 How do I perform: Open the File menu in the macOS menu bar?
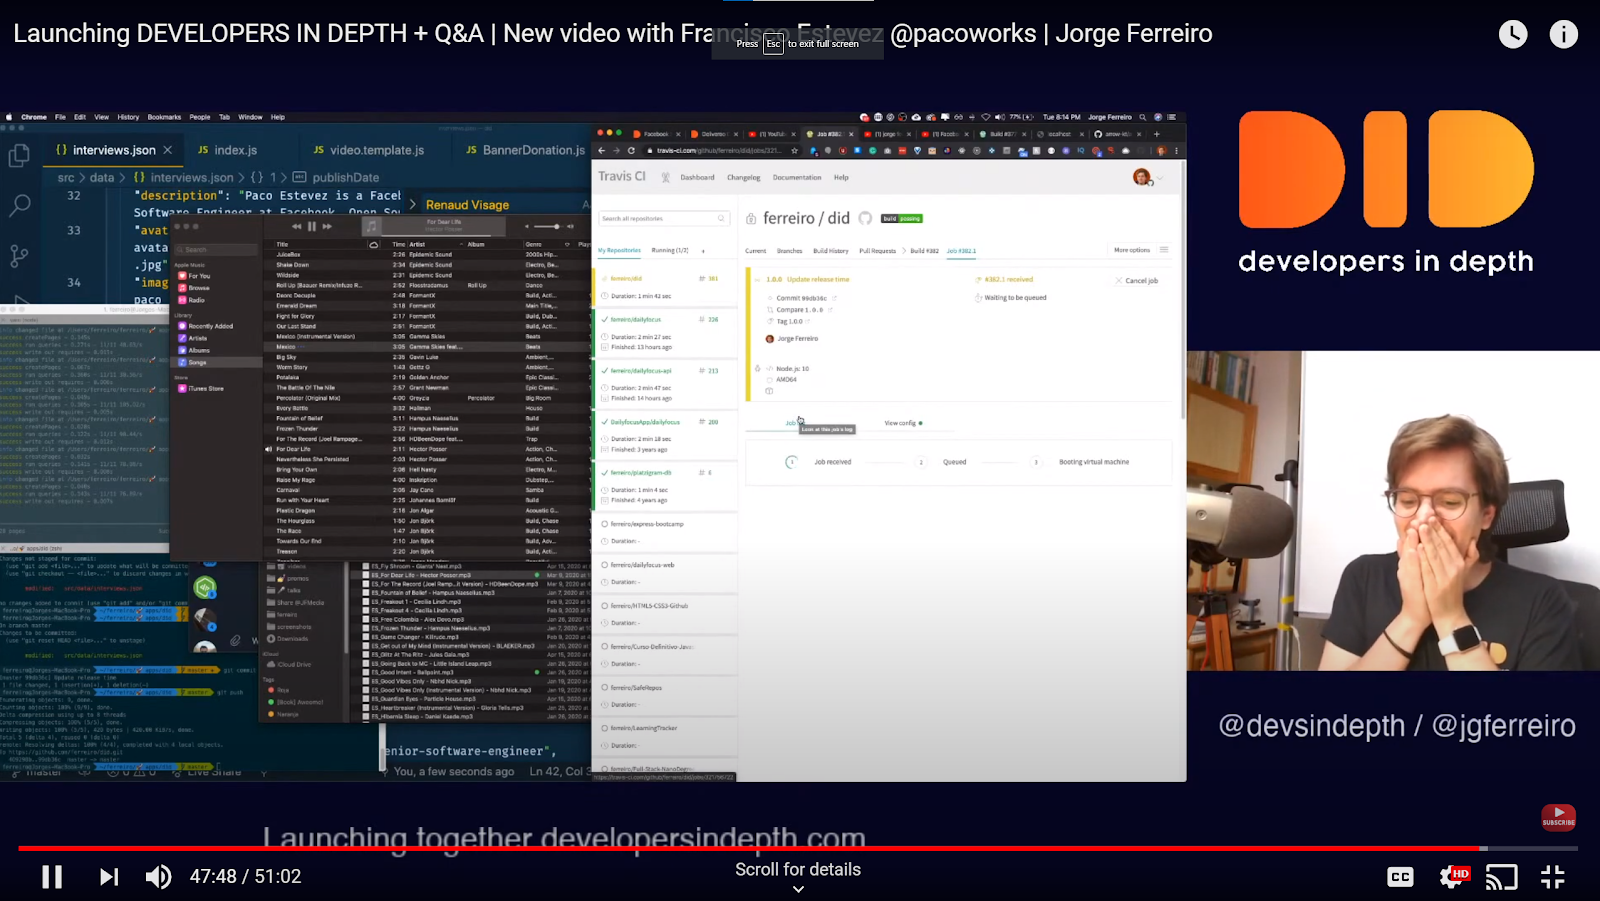coord(60,117)
